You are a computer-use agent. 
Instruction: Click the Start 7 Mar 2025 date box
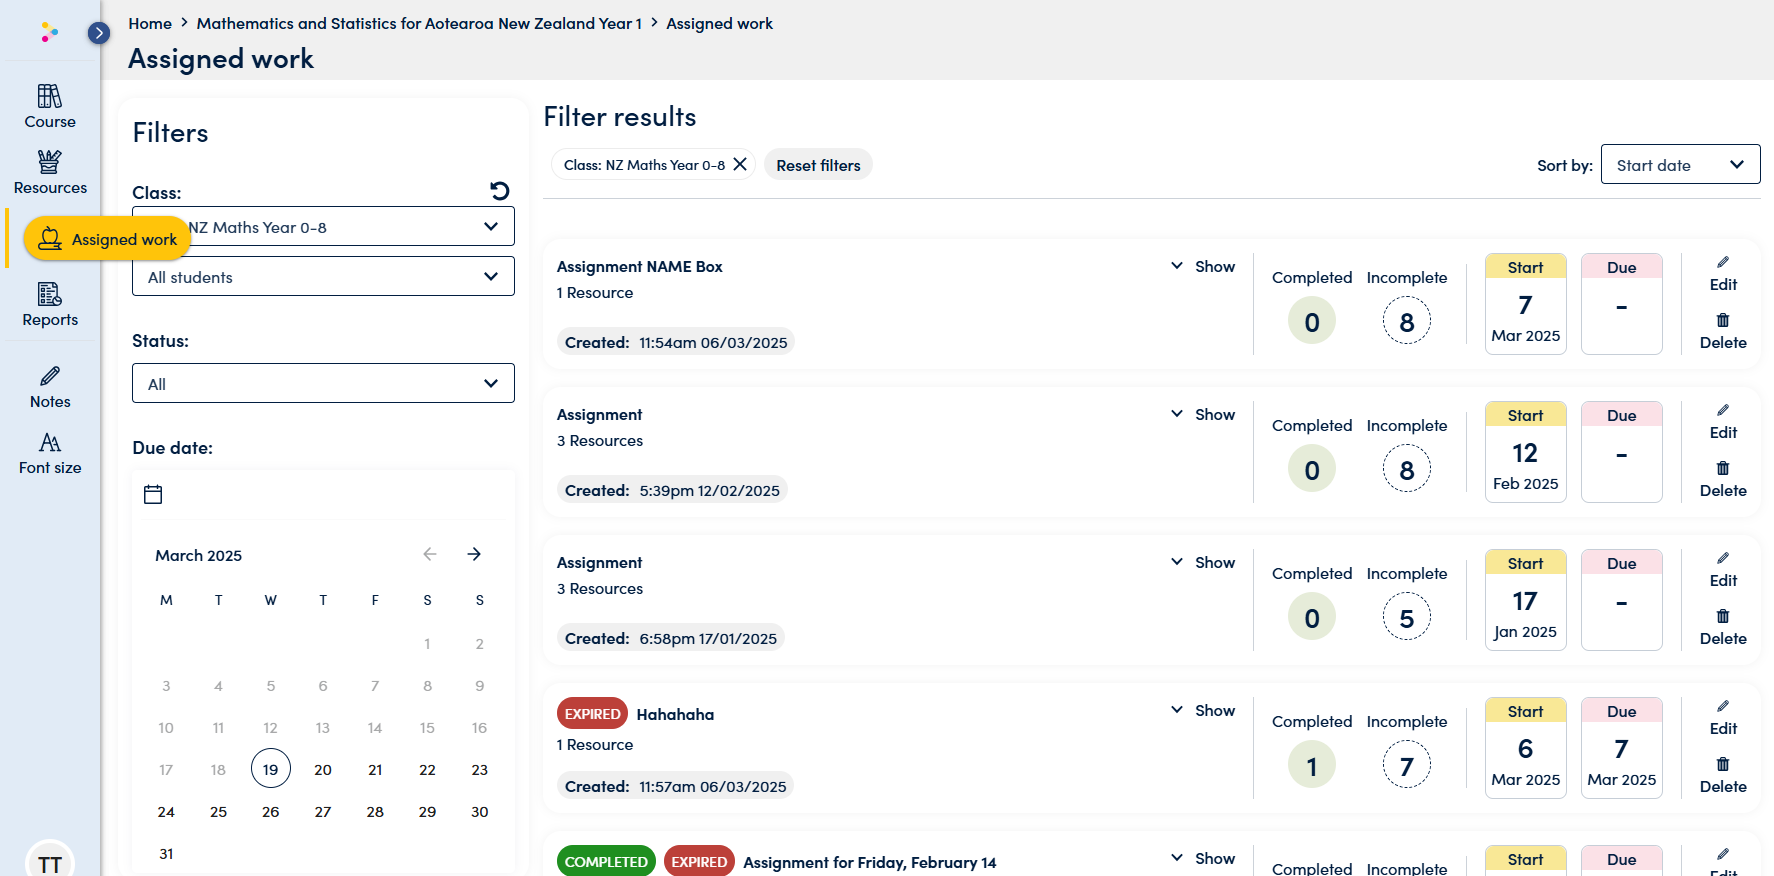tap(1525, 303)
